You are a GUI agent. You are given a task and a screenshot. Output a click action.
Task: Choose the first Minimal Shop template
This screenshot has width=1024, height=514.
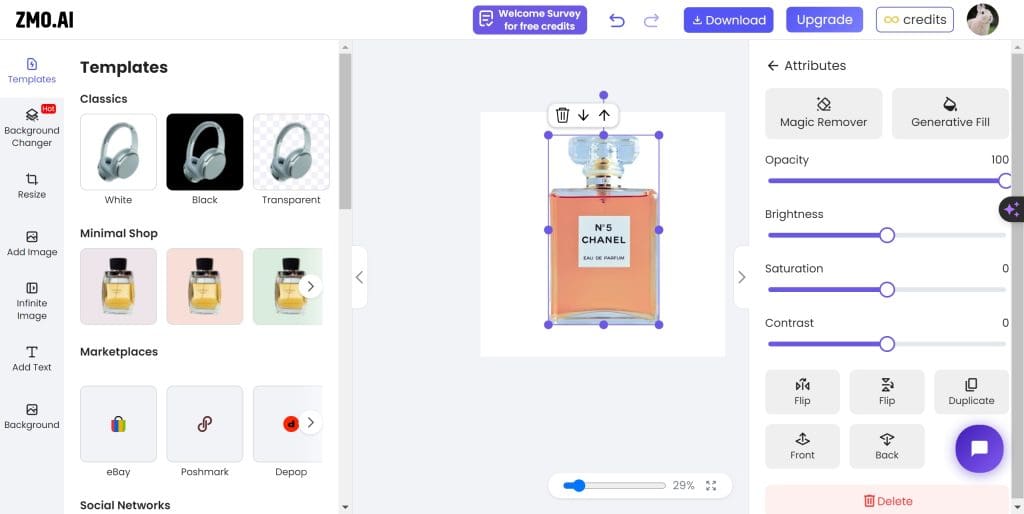(118, 286)
